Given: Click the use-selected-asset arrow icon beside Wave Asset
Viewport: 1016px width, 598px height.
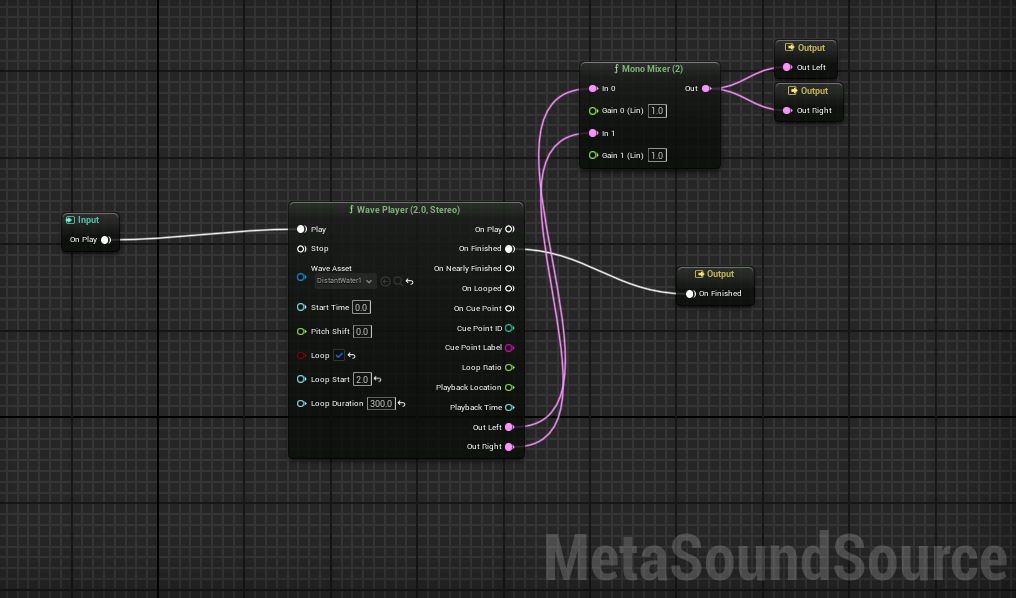Looking at the screenshot, I should pos(386,281).
